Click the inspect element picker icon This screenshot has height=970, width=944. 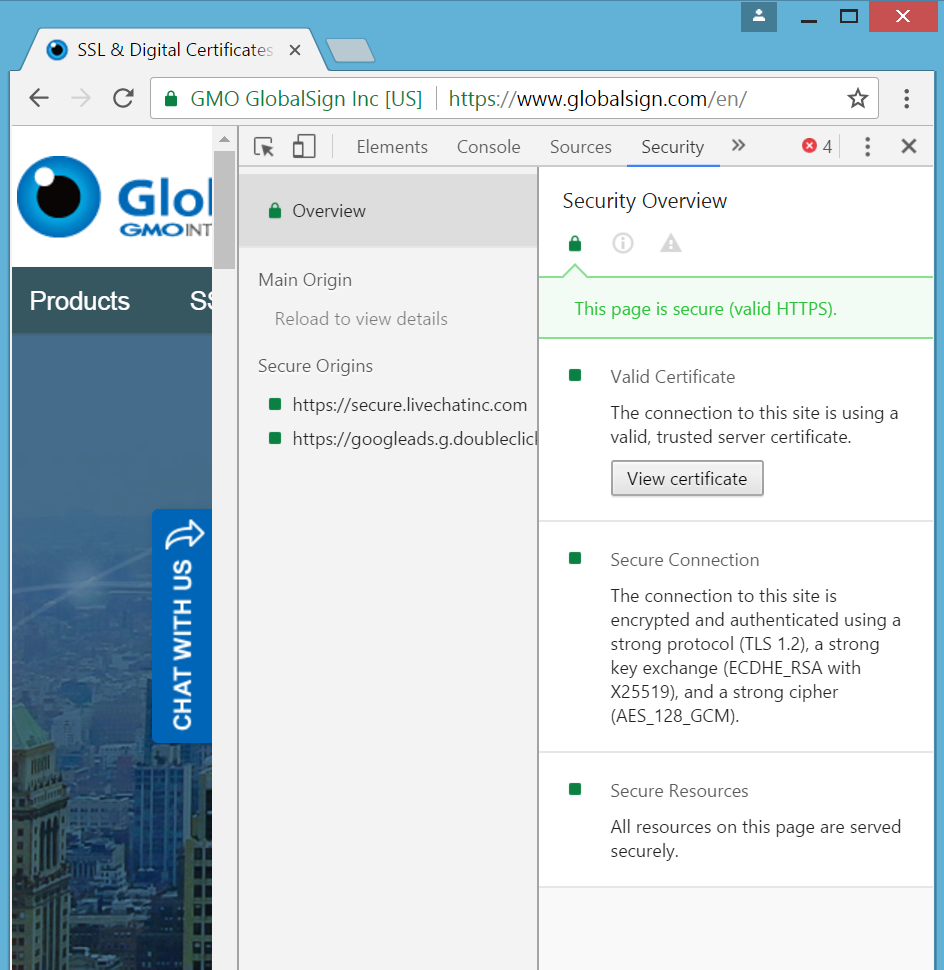[264, 147]
